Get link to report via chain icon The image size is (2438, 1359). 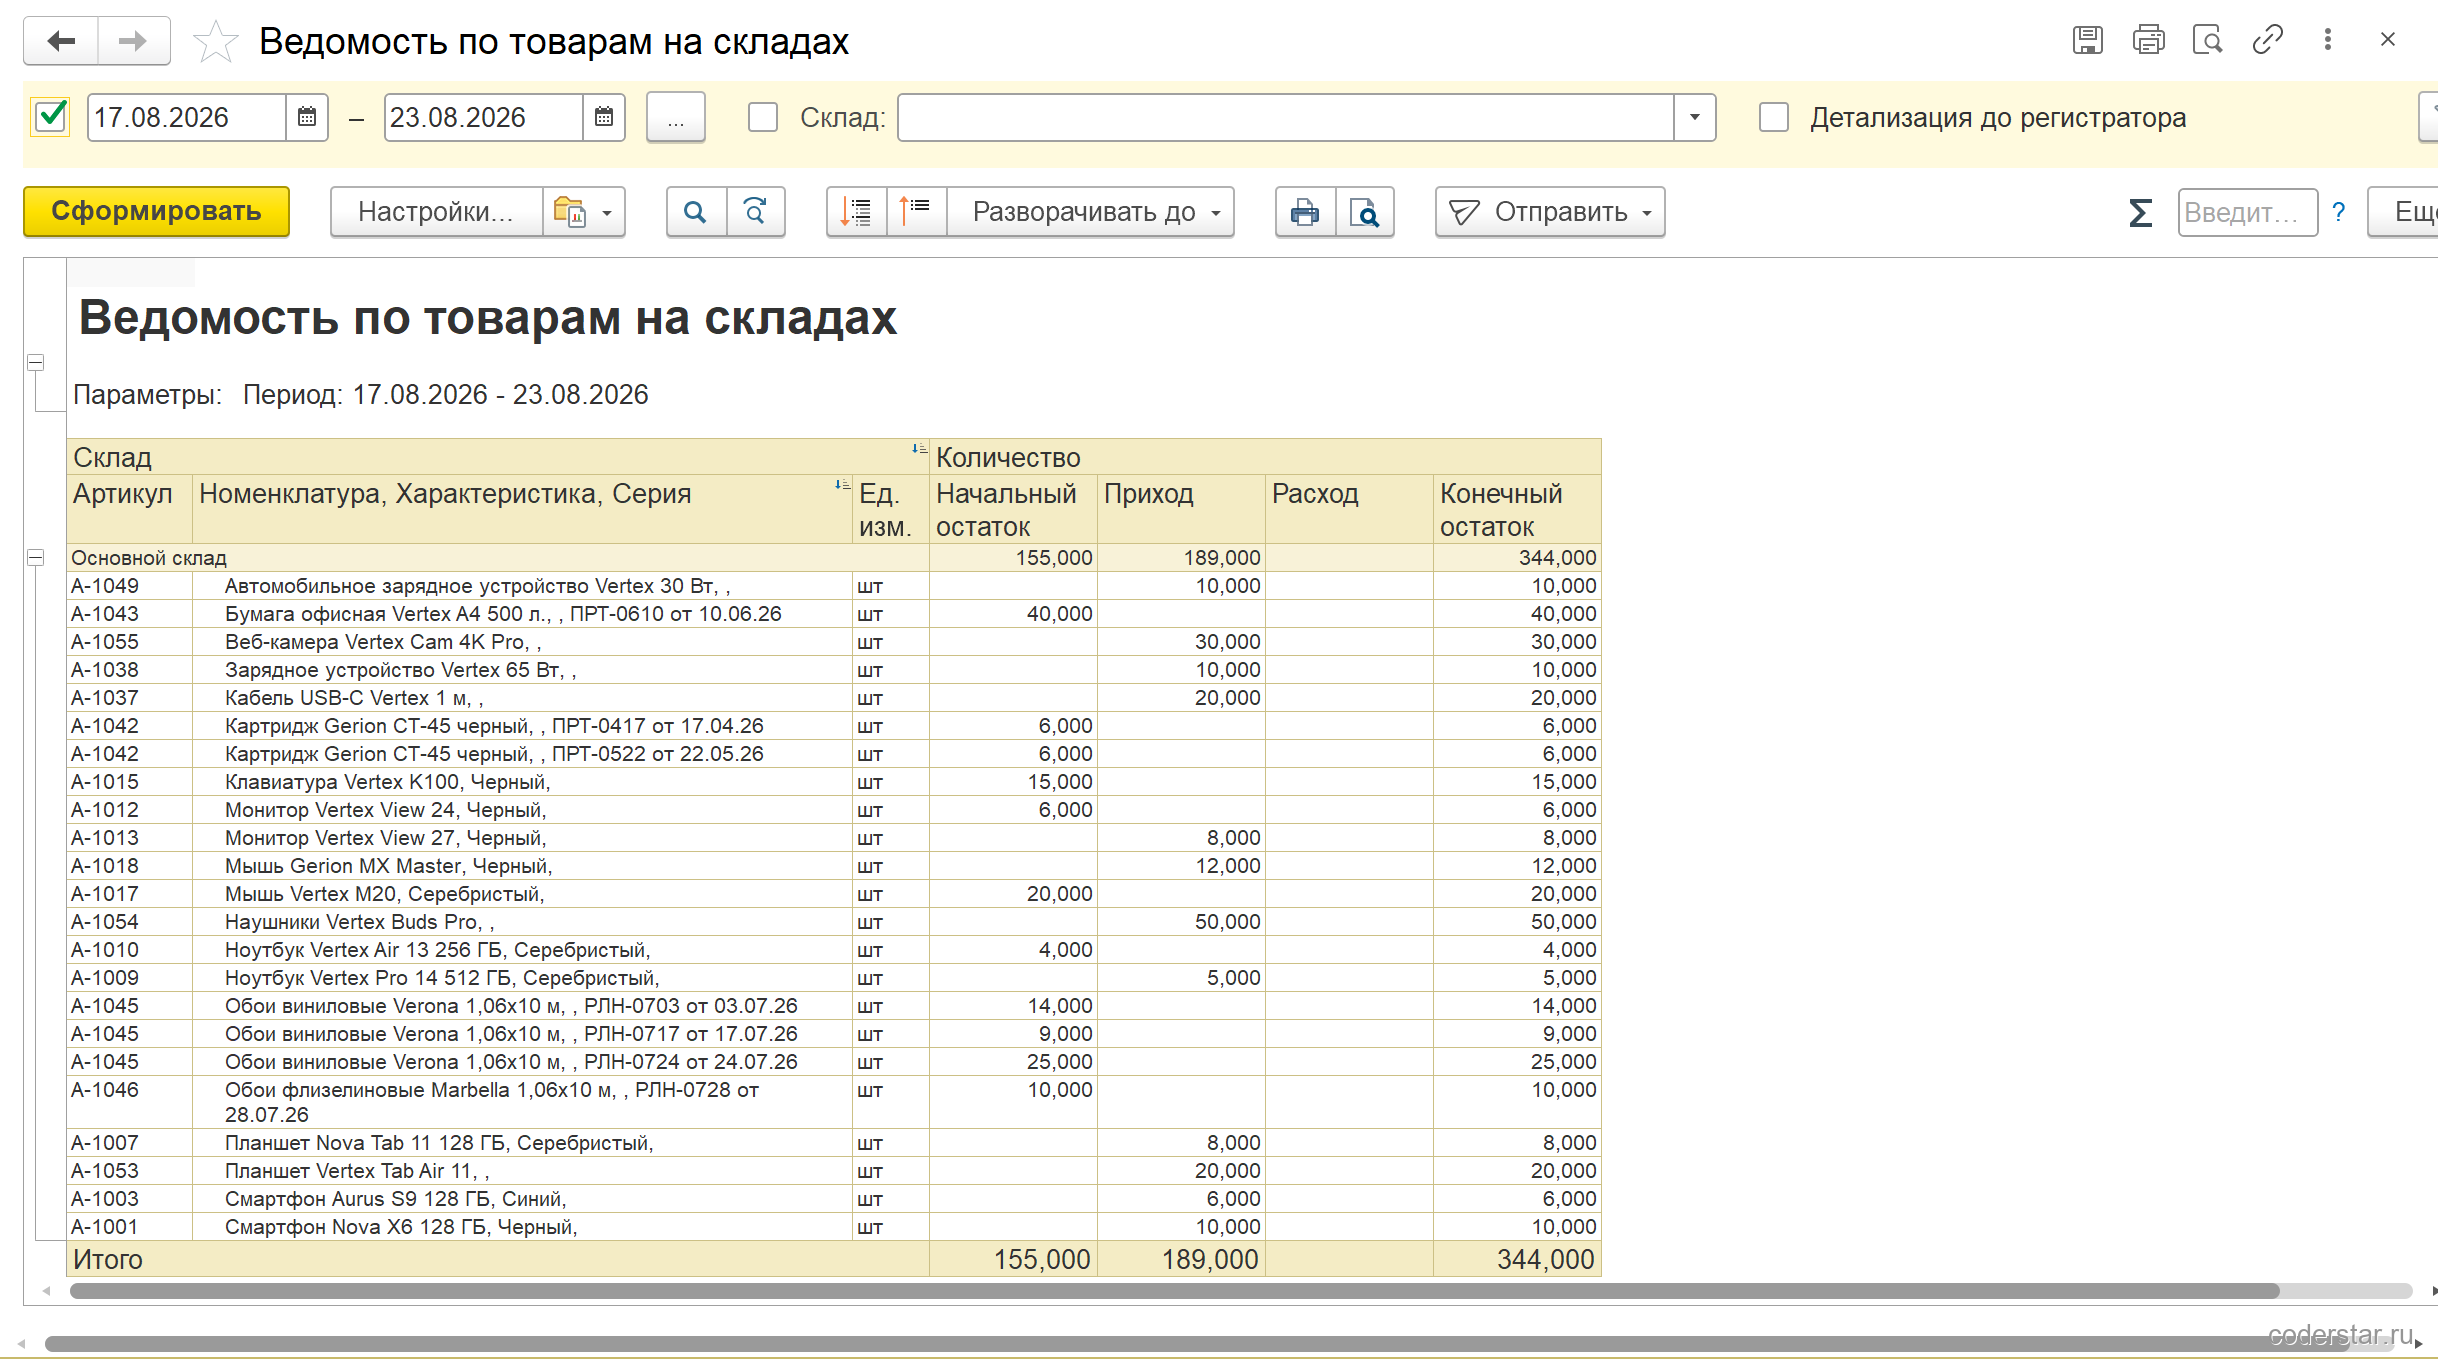2267,40
